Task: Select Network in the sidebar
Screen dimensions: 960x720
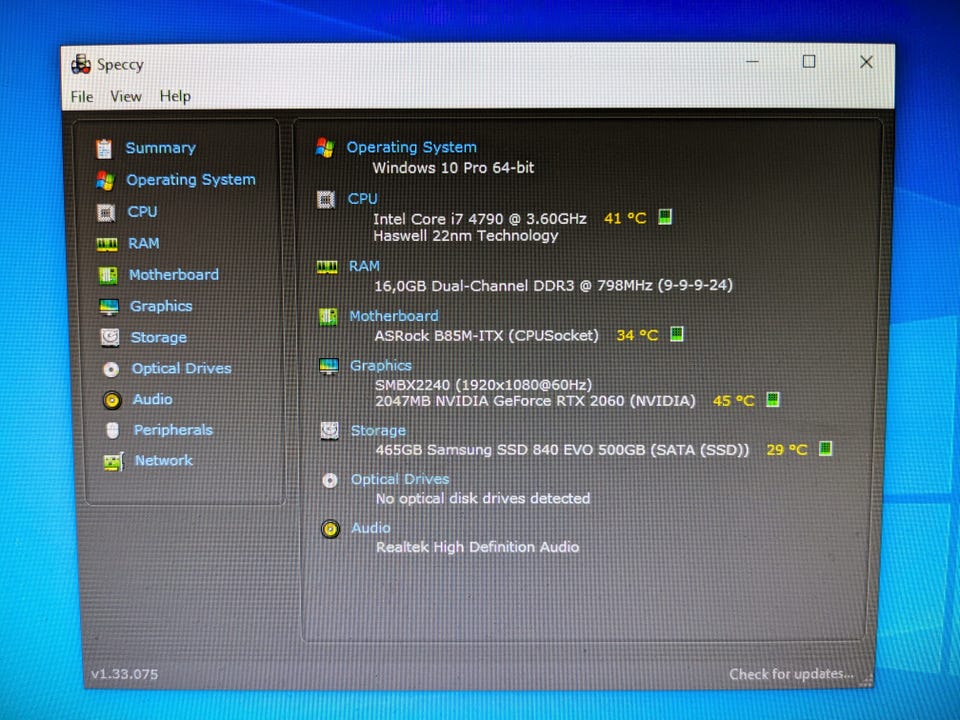Action: tap(163, 460)
